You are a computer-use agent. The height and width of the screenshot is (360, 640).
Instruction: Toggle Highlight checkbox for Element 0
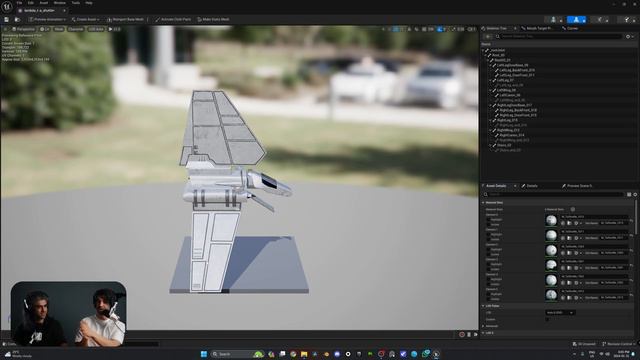tap(489, 220)
